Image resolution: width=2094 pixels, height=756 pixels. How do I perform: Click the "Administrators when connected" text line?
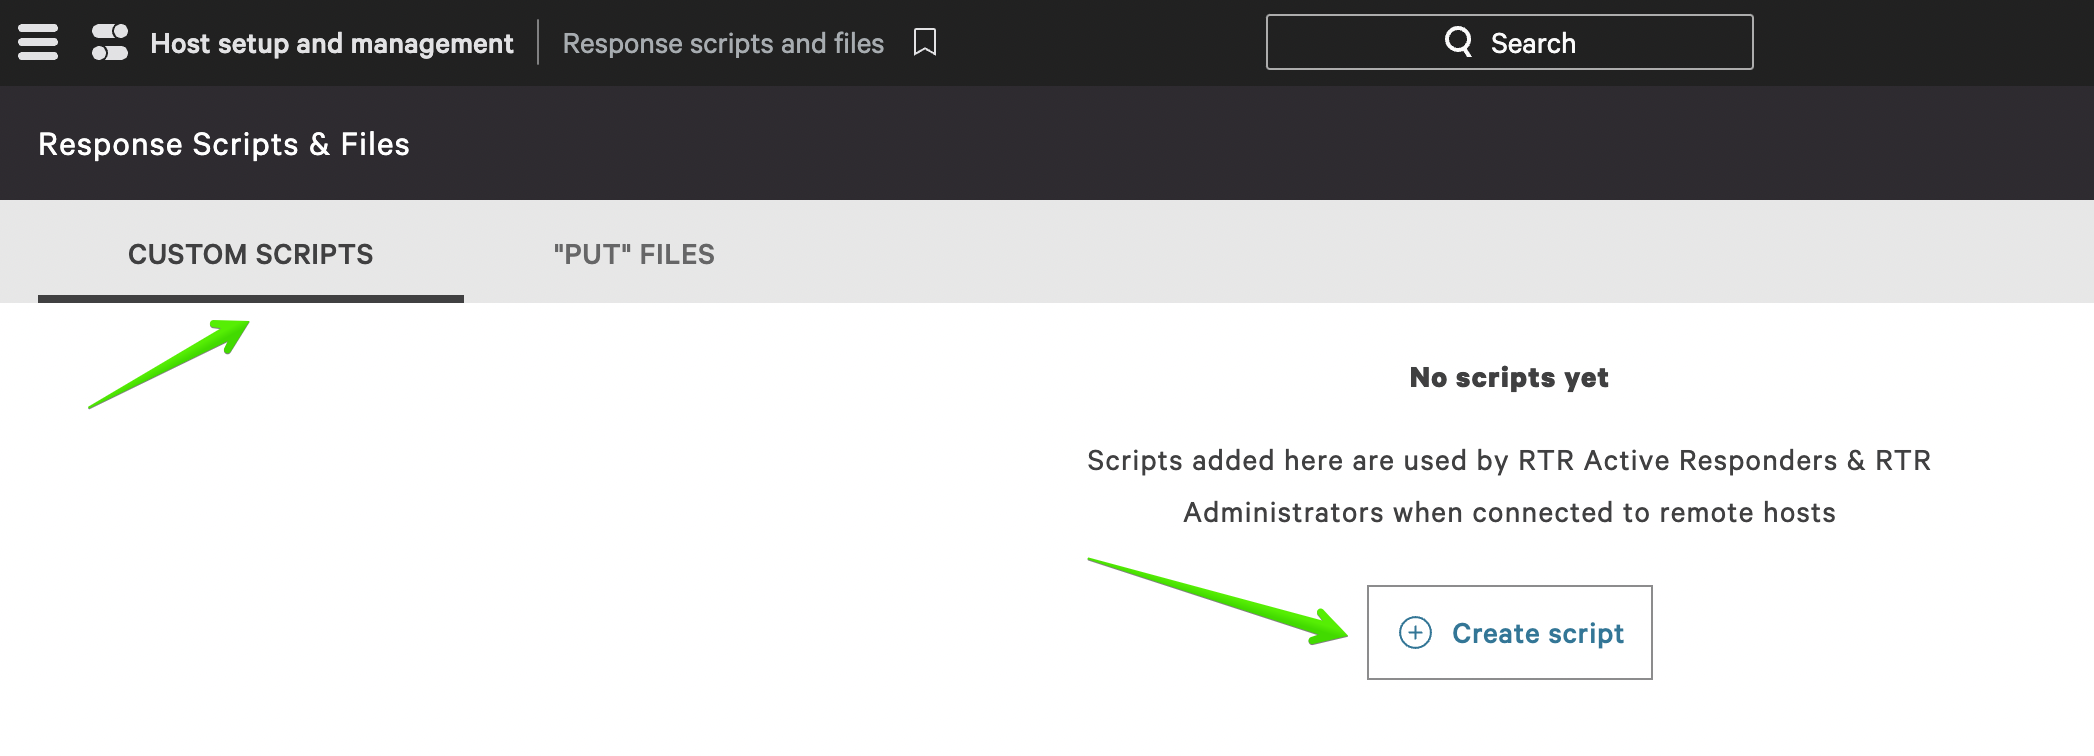click(1508, 512)
